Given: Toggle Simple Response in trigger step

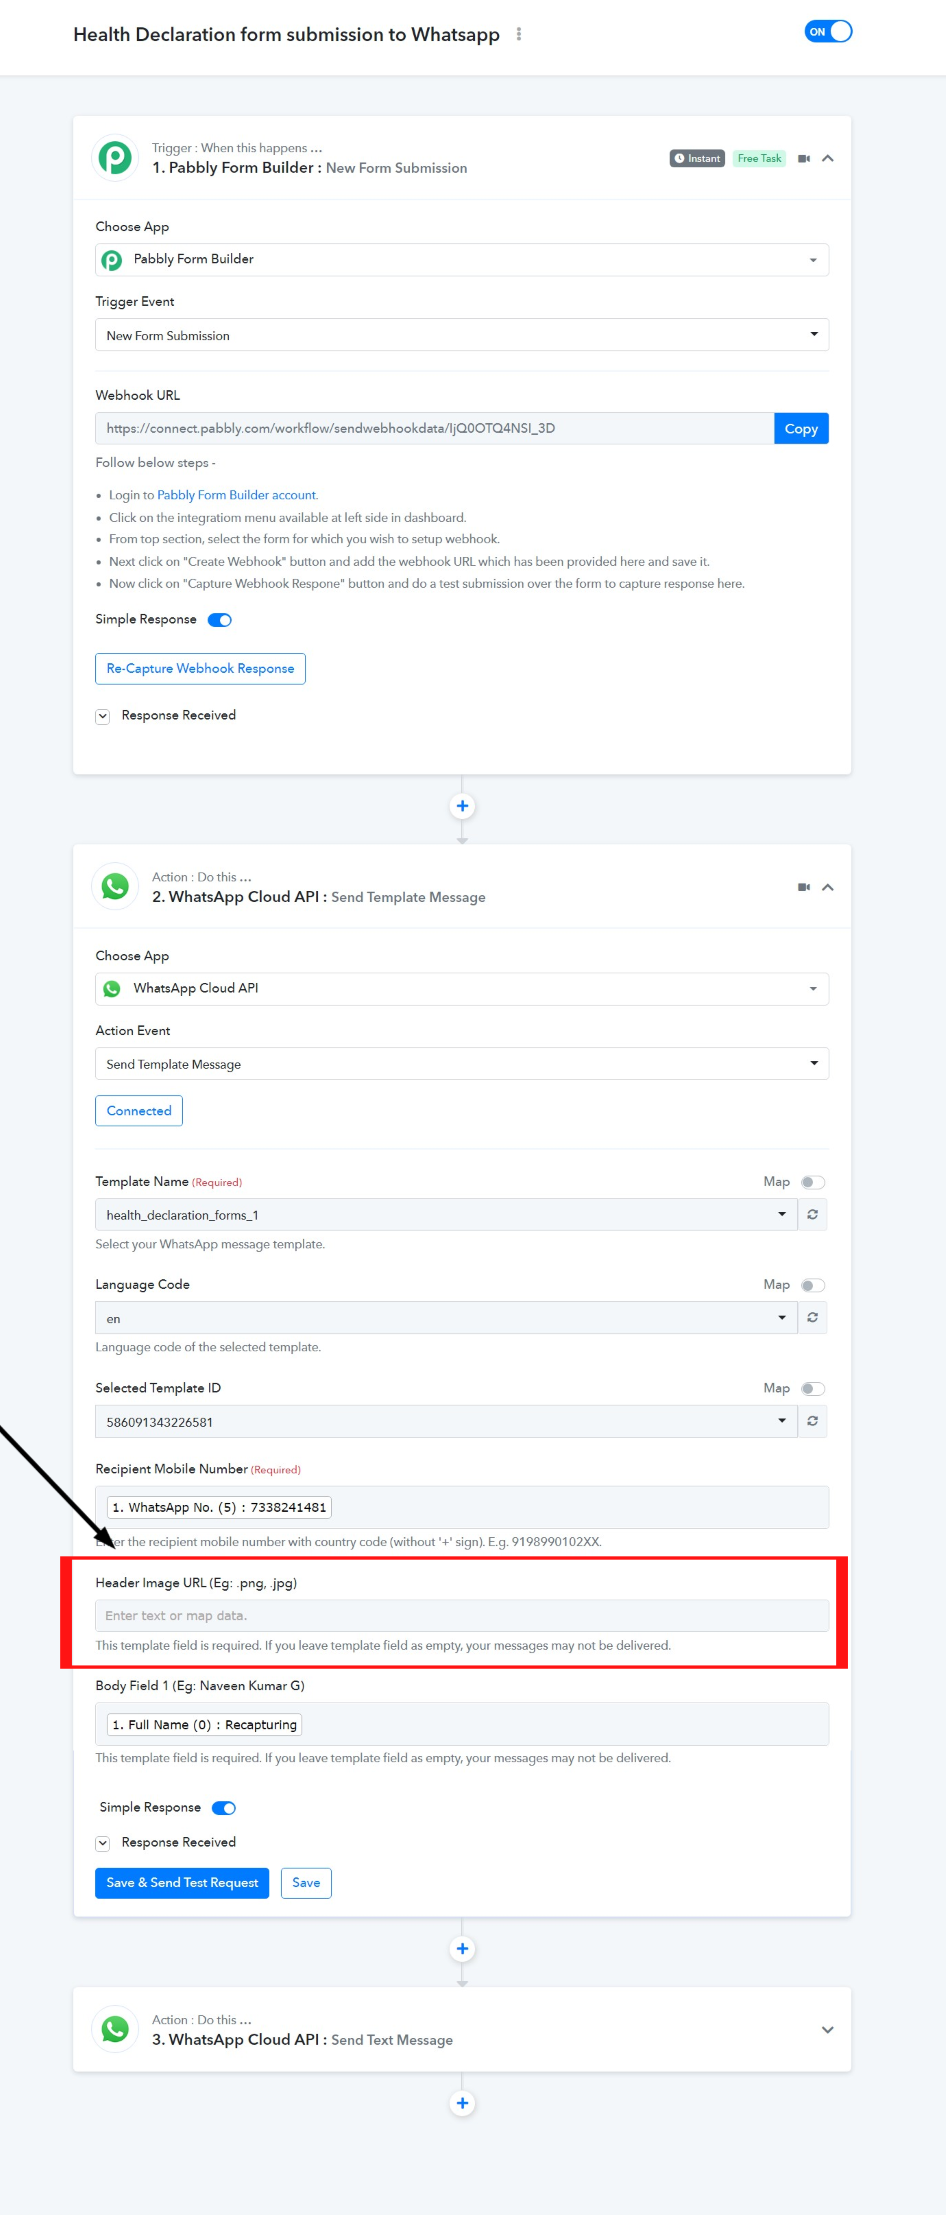Looking at the screenshot, I should (x=220, y=620).
